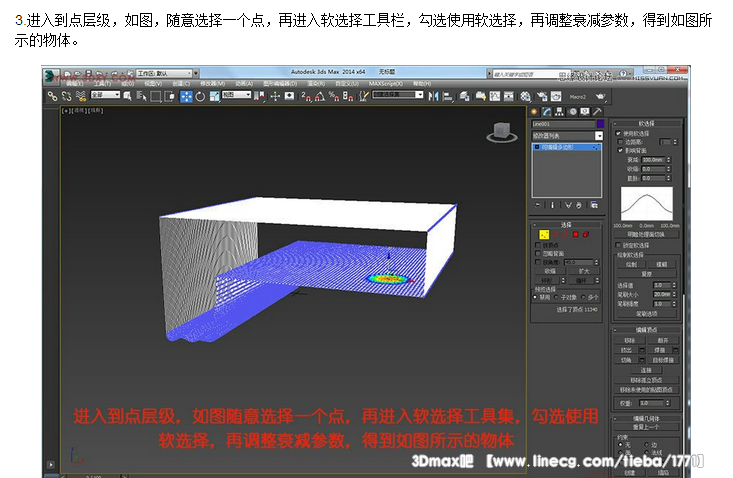This screenshot has height=478, width=733.
Task: Switch to the Hierarchy command panel tab
Action: [x=559, y=112]
